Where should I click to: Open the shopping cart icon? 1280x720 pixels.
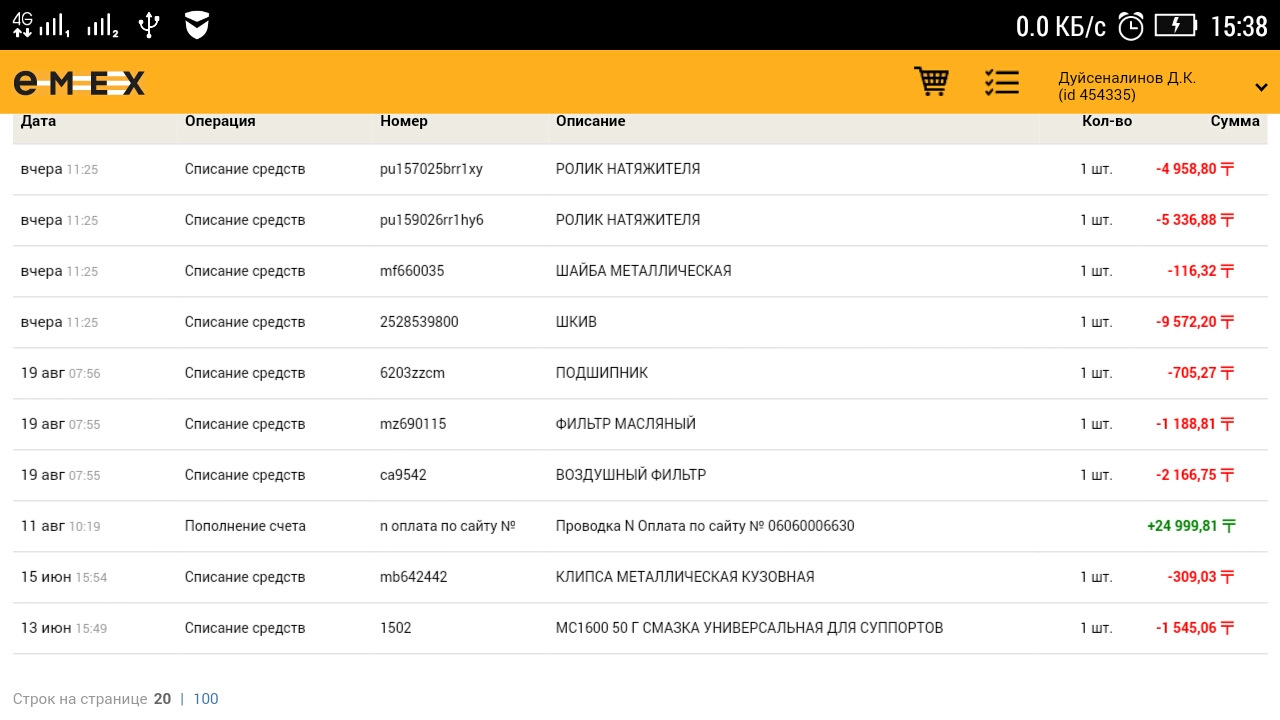[932, 82]
